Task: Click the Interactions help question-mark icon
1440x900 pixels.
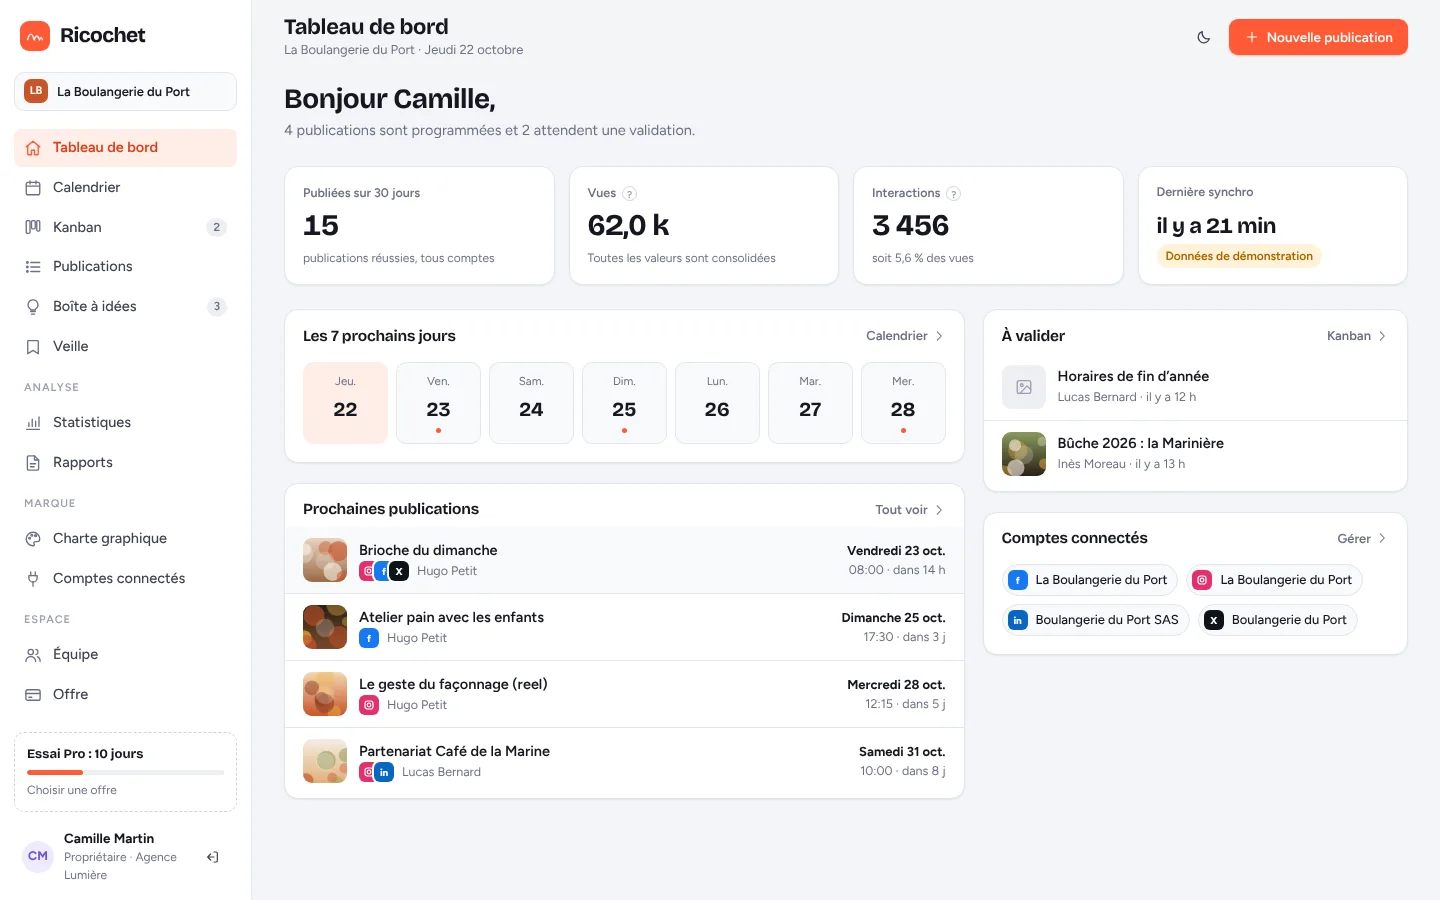Action: coord(953,194)
